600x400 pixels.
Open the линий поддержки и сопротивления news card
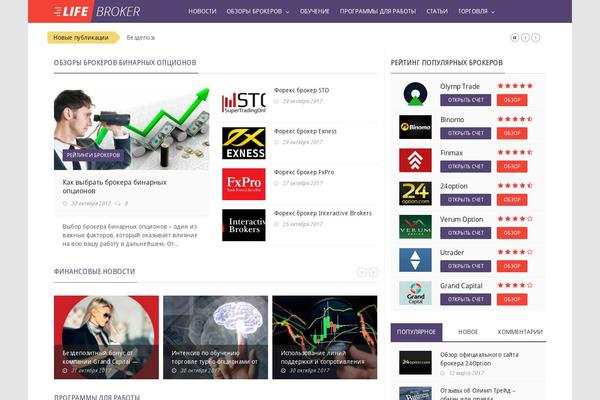click(324, 337)
